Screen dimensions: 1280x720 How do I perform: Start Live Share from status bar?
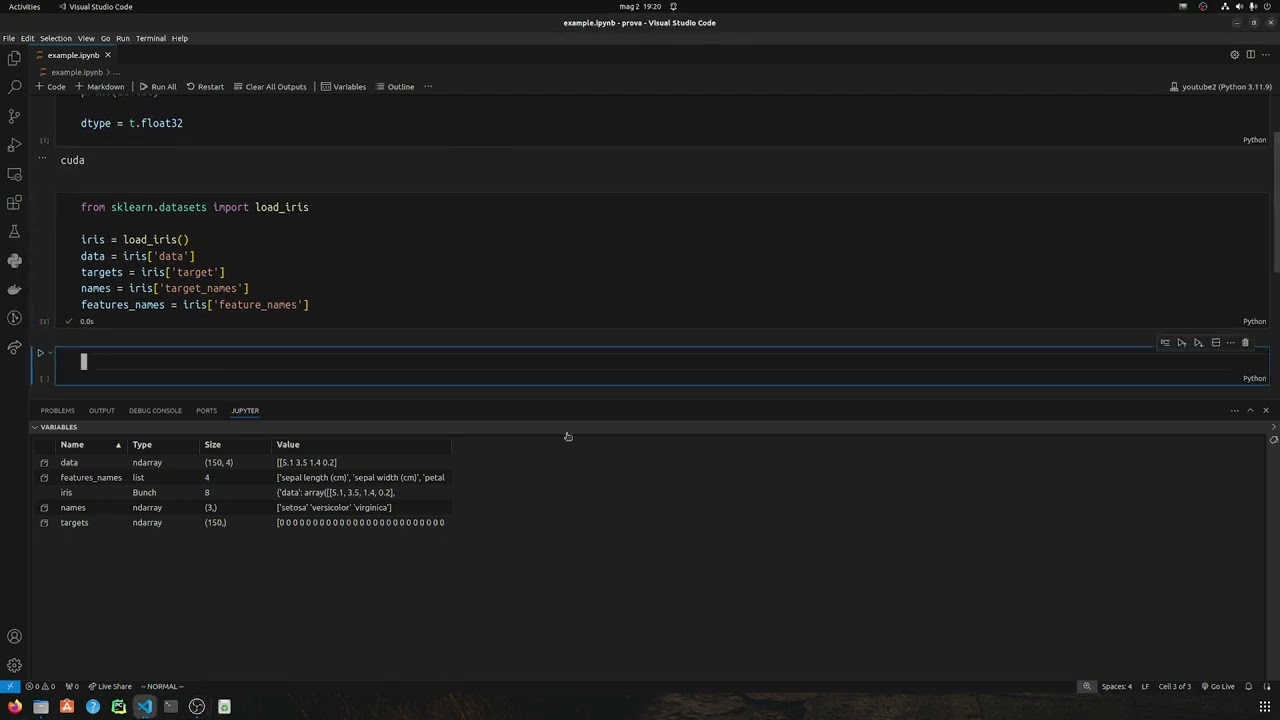click(x=110, y=686)
